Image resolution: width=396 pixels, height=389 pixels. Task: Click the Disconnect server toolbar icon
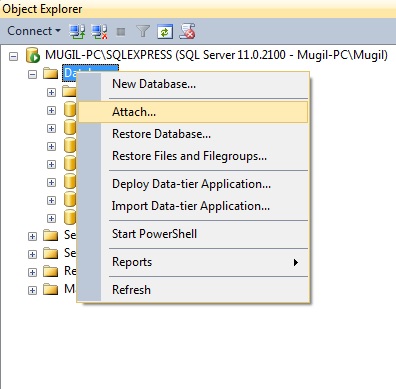(x=99, y=32)
